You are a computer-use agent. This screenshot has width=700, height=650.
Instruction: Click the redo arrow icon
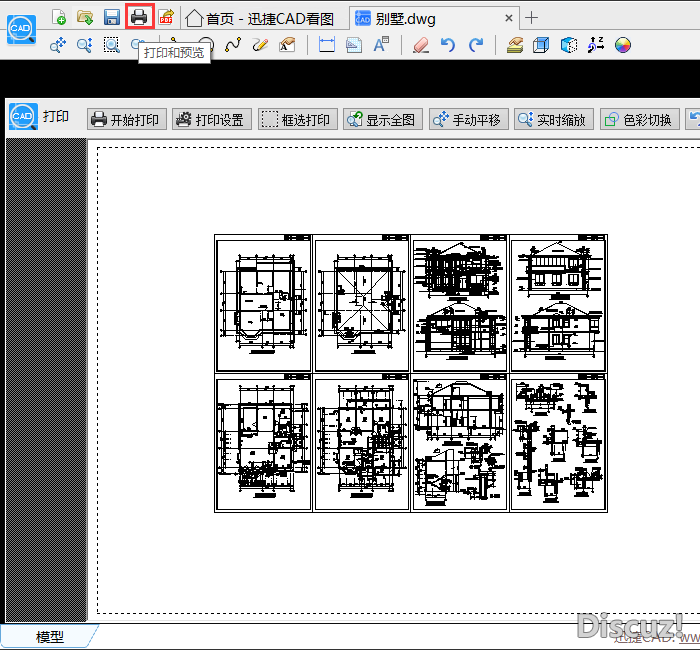coord(476,45)
